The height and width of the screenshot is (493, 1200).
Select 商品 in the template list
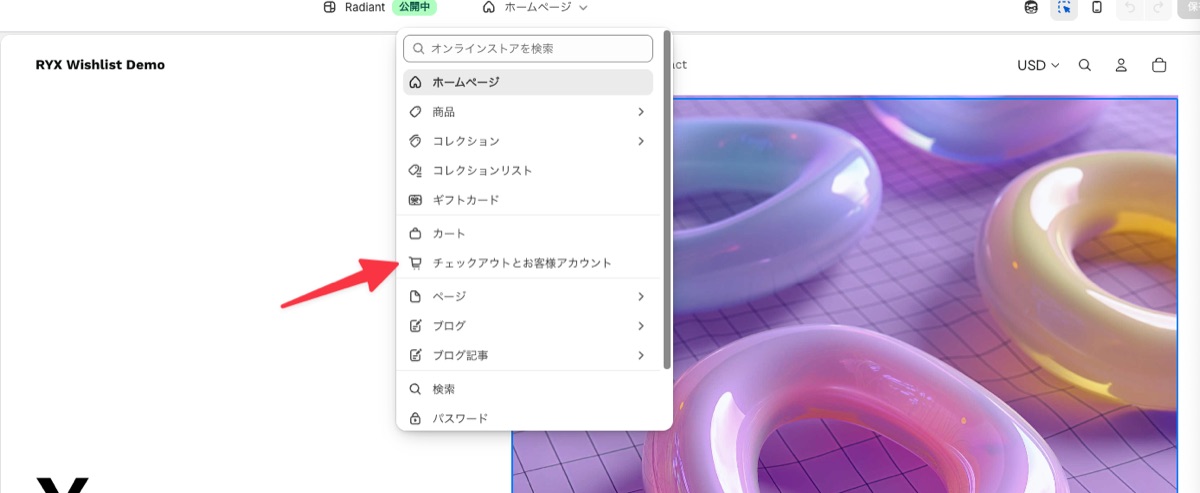528,112
